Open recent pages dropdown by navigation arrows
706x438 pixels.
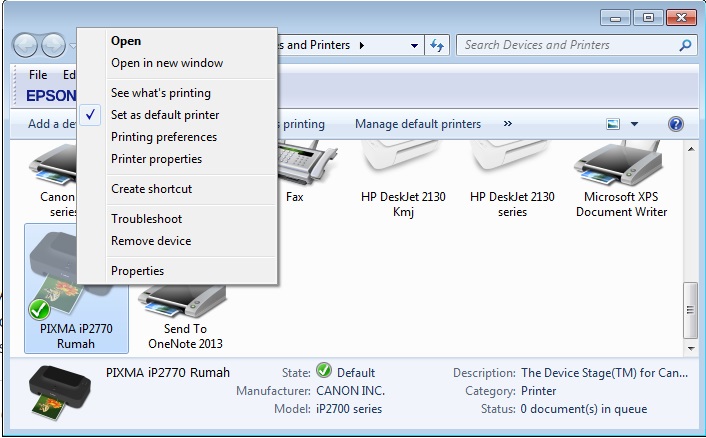pyautogui.click(x=72, y=45)
